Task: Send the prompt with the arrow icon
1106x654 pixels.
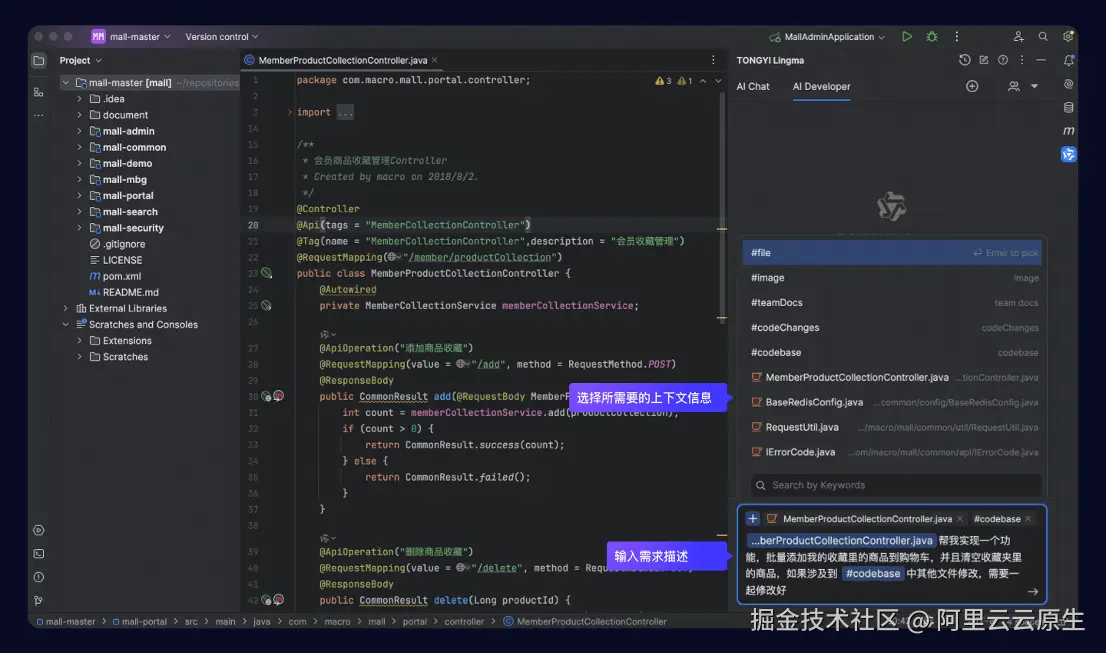Action: (1033, 592)
